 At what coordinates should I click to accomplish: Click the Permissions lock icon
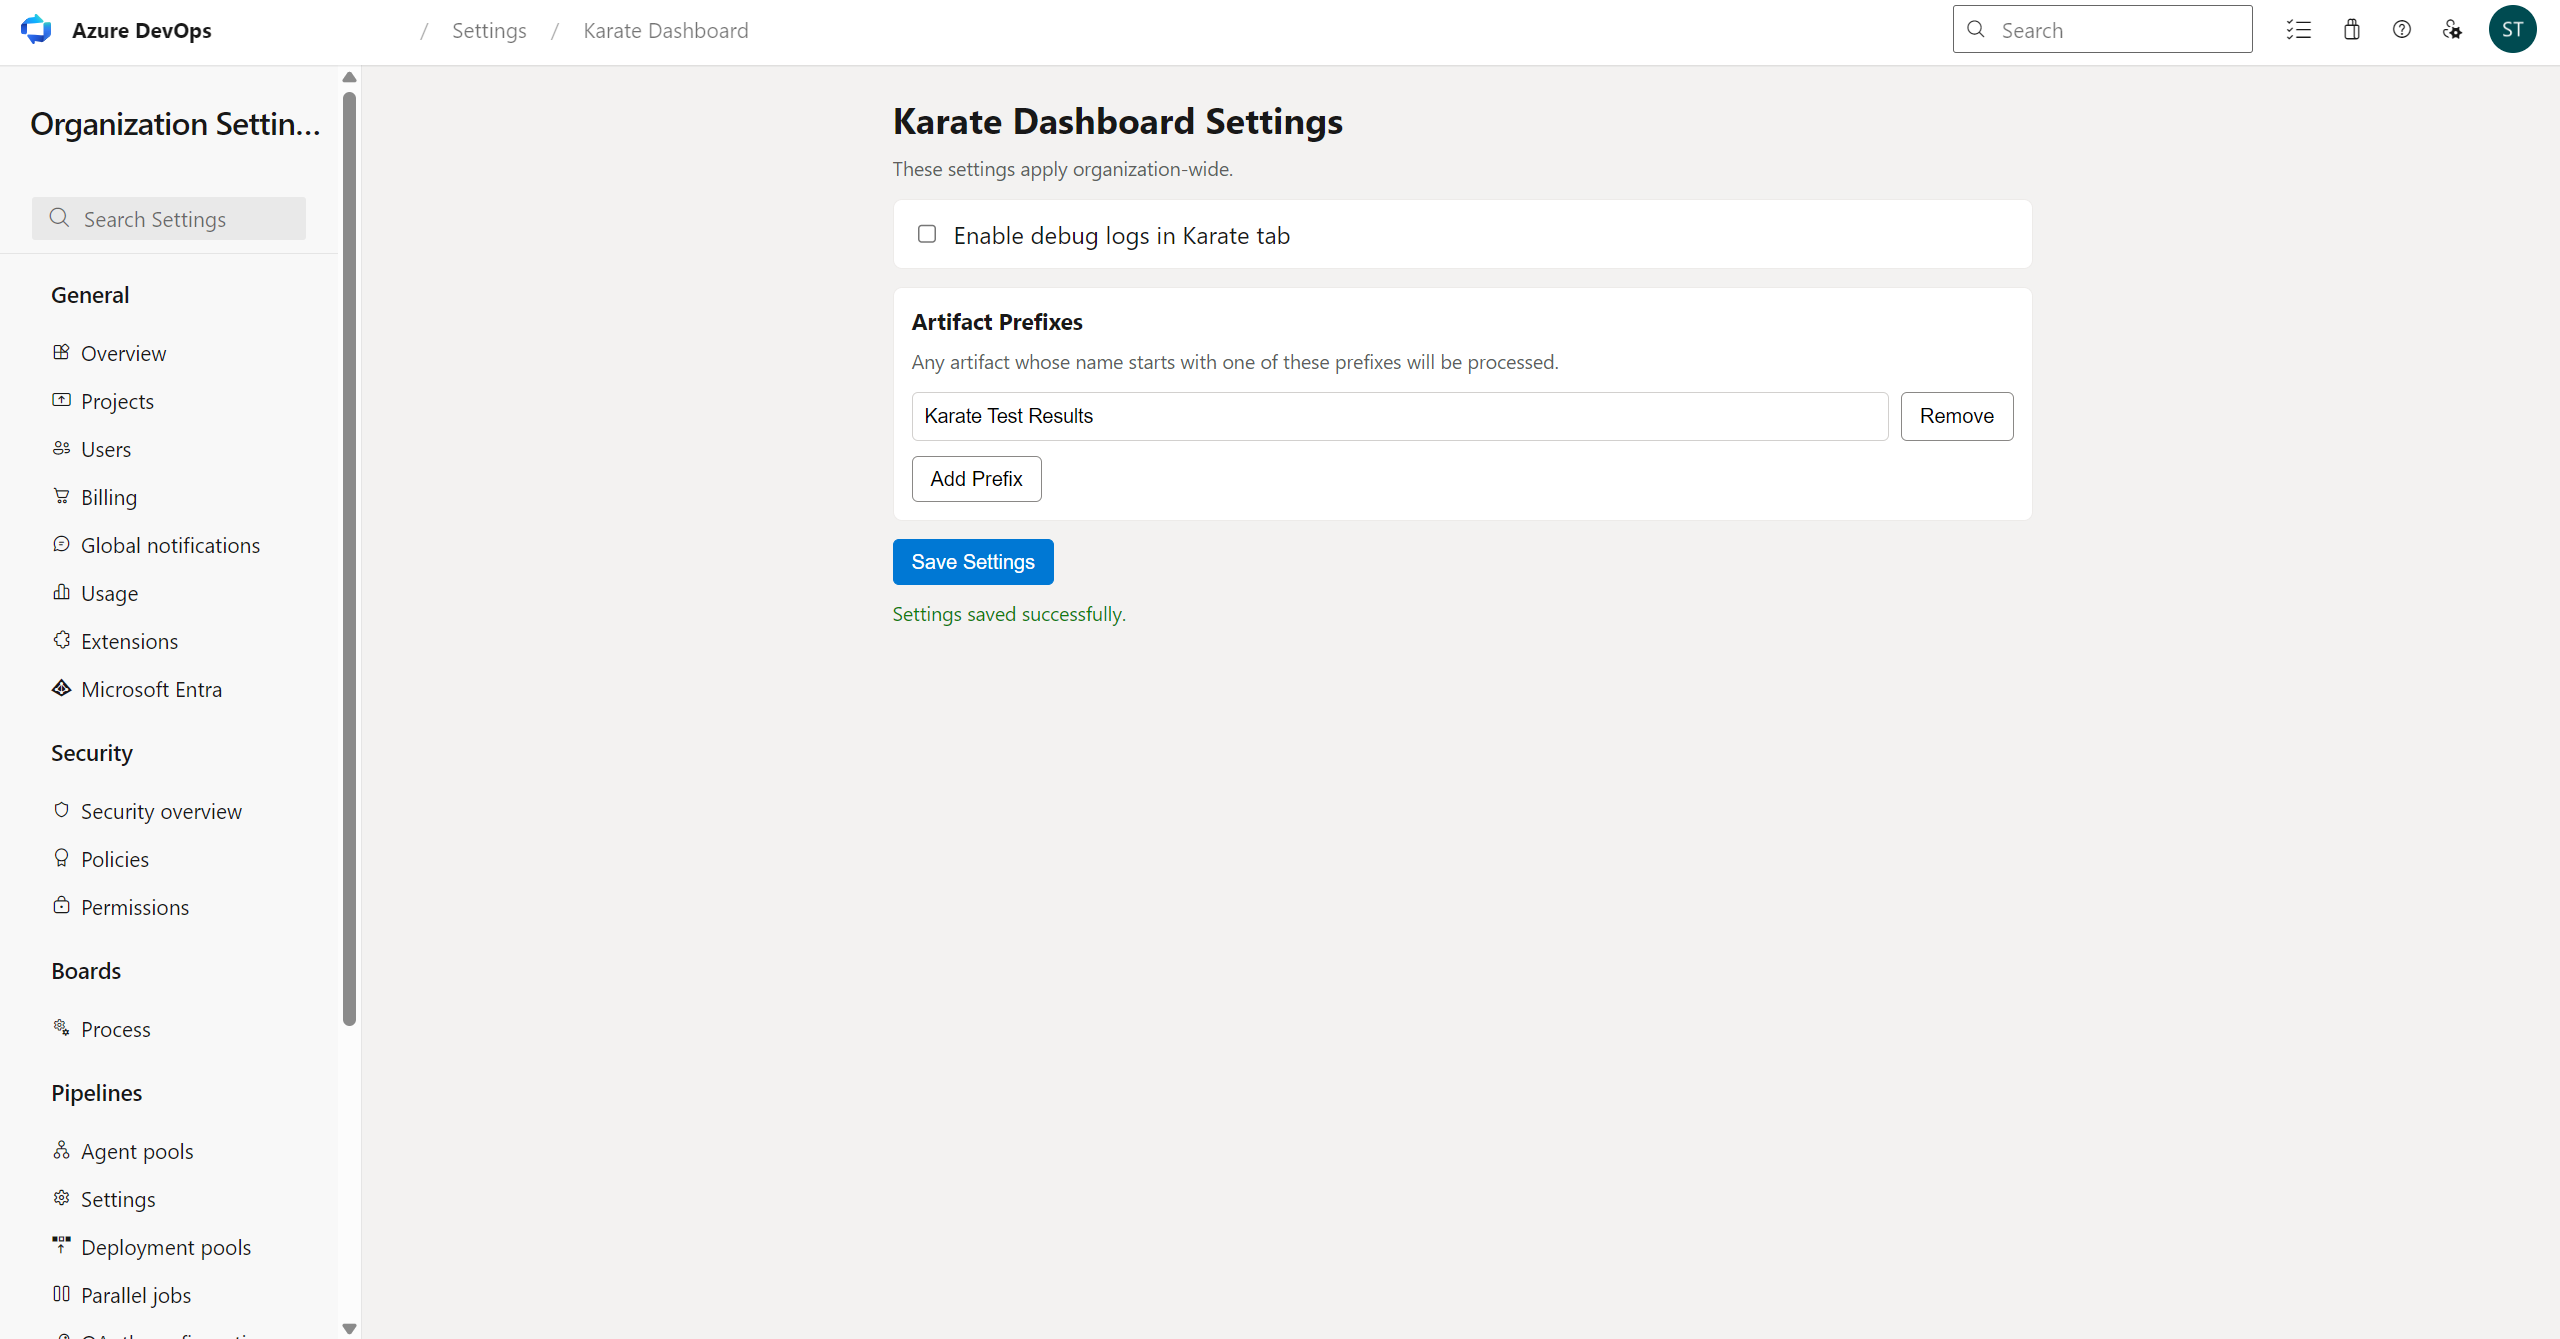pyautogui.click(x=61, y=906)
